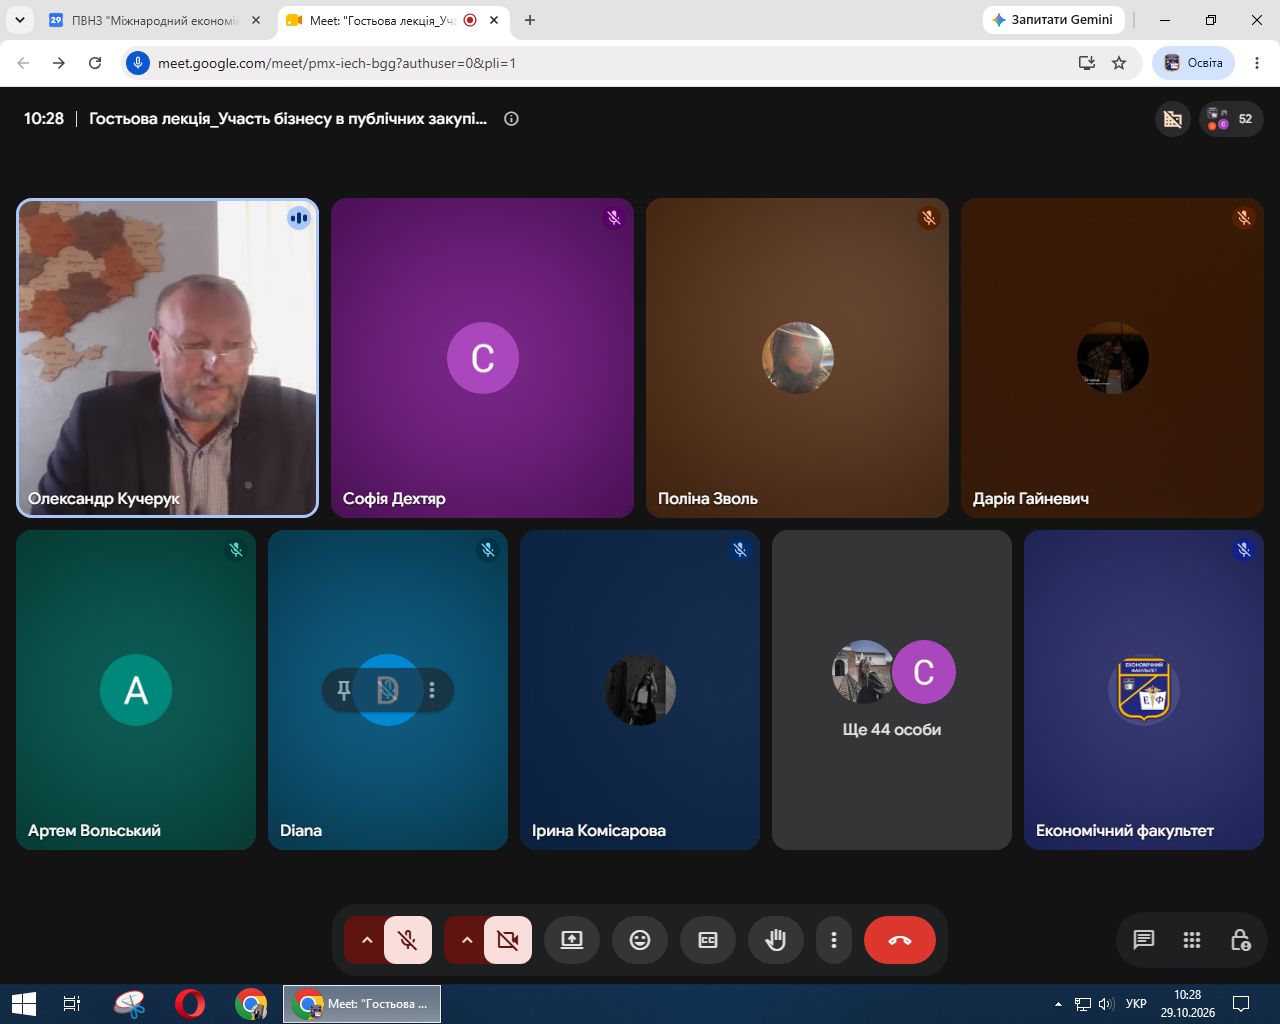The width and height of the screenshot is (1280, 1024).
Task: Start presenting your screen
Action: click(572, 940)
